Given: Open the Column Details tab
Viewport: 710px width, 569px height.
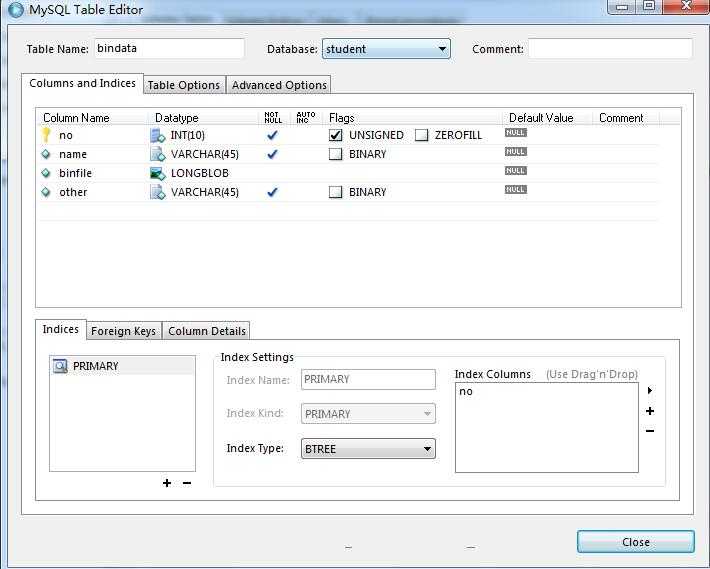Looking at the screenshot, I should [207, 331].
